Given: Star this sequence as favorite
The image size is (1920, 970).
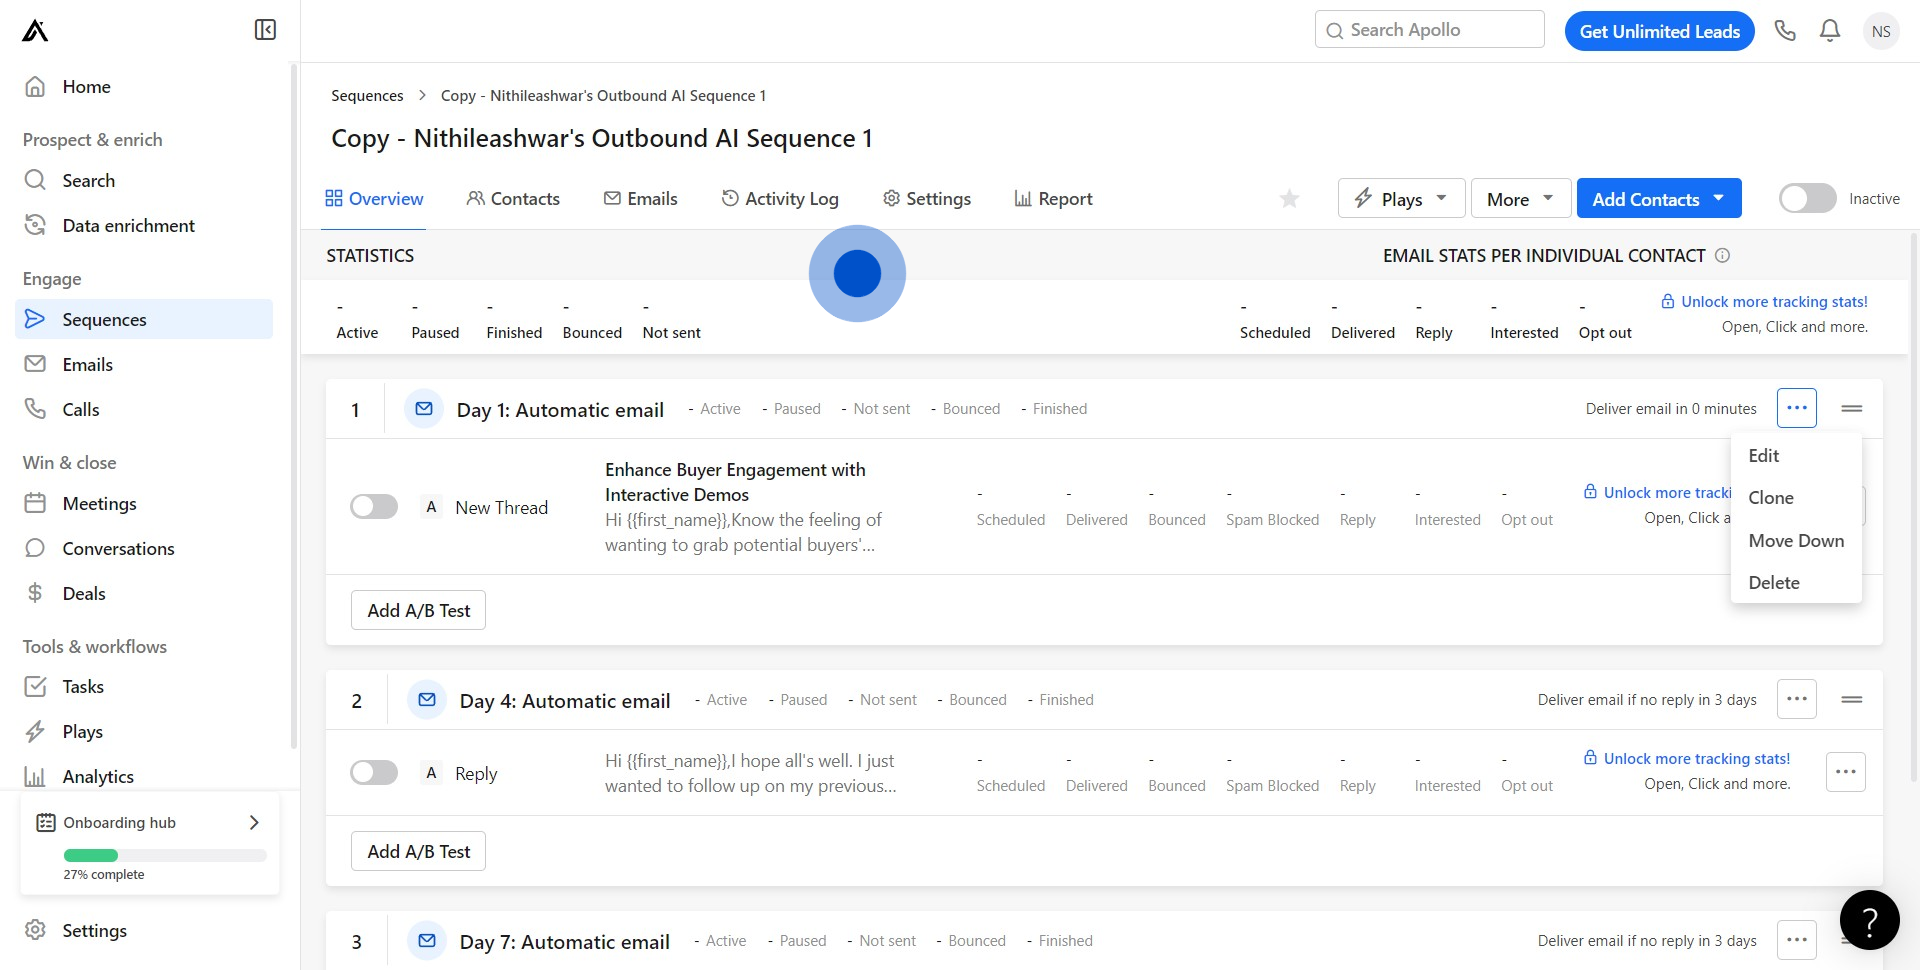Looking at the screenshot, I should [1289, 199].
